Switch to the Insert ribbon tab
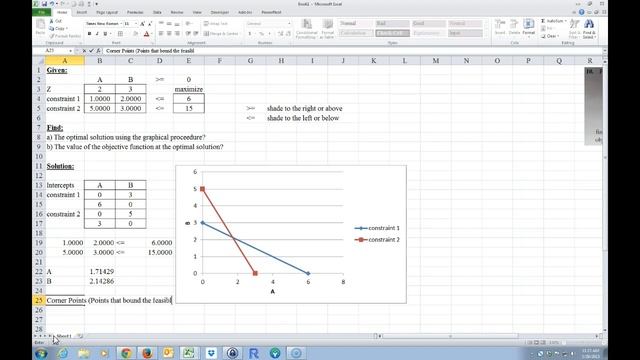Viewport: 640px width, 360px height. tap(82, 13)
